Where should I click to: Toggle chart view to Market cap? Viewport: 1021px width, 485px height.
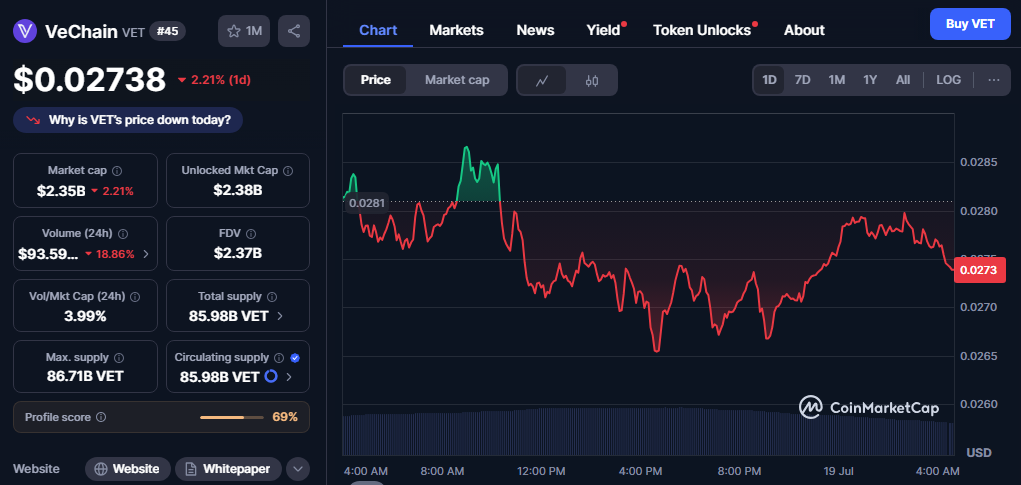[456, 80]
